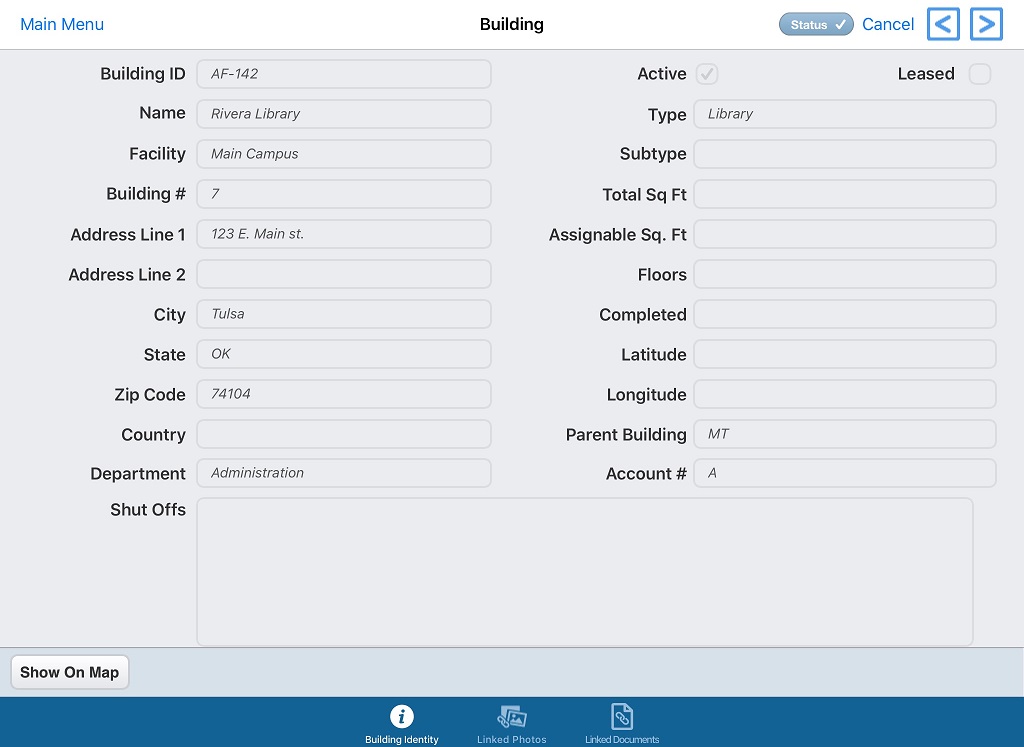
Task: Return to Main Menu
Action: point(62,24)
